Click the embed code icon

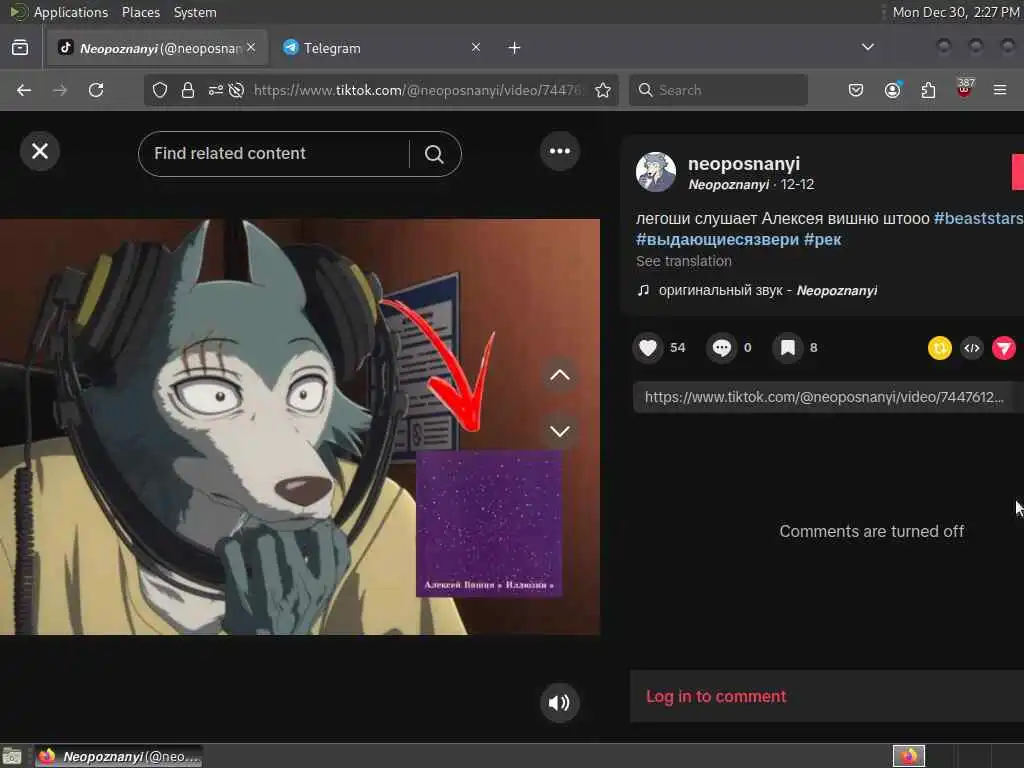972,348
